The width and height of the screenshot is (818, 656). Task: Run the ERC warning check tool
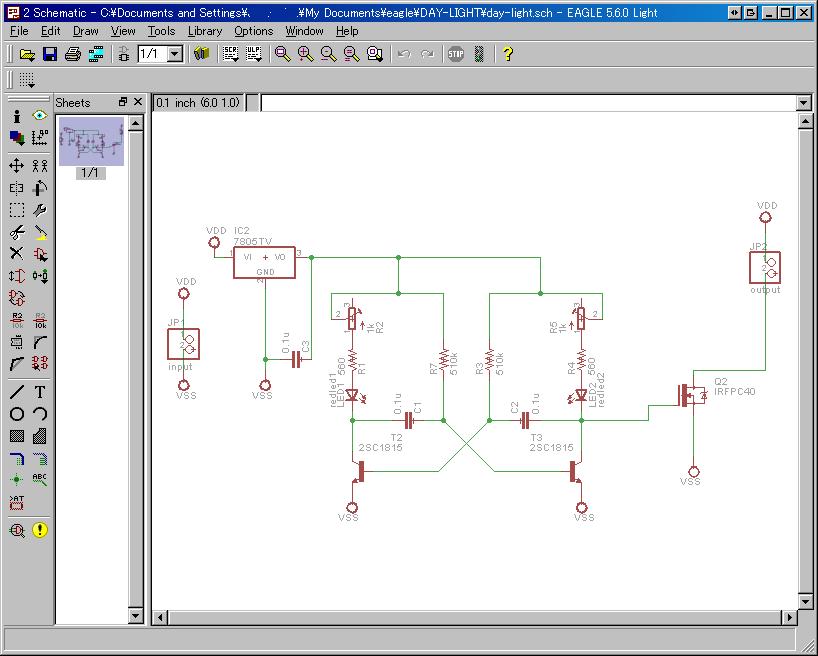point(40,530)
